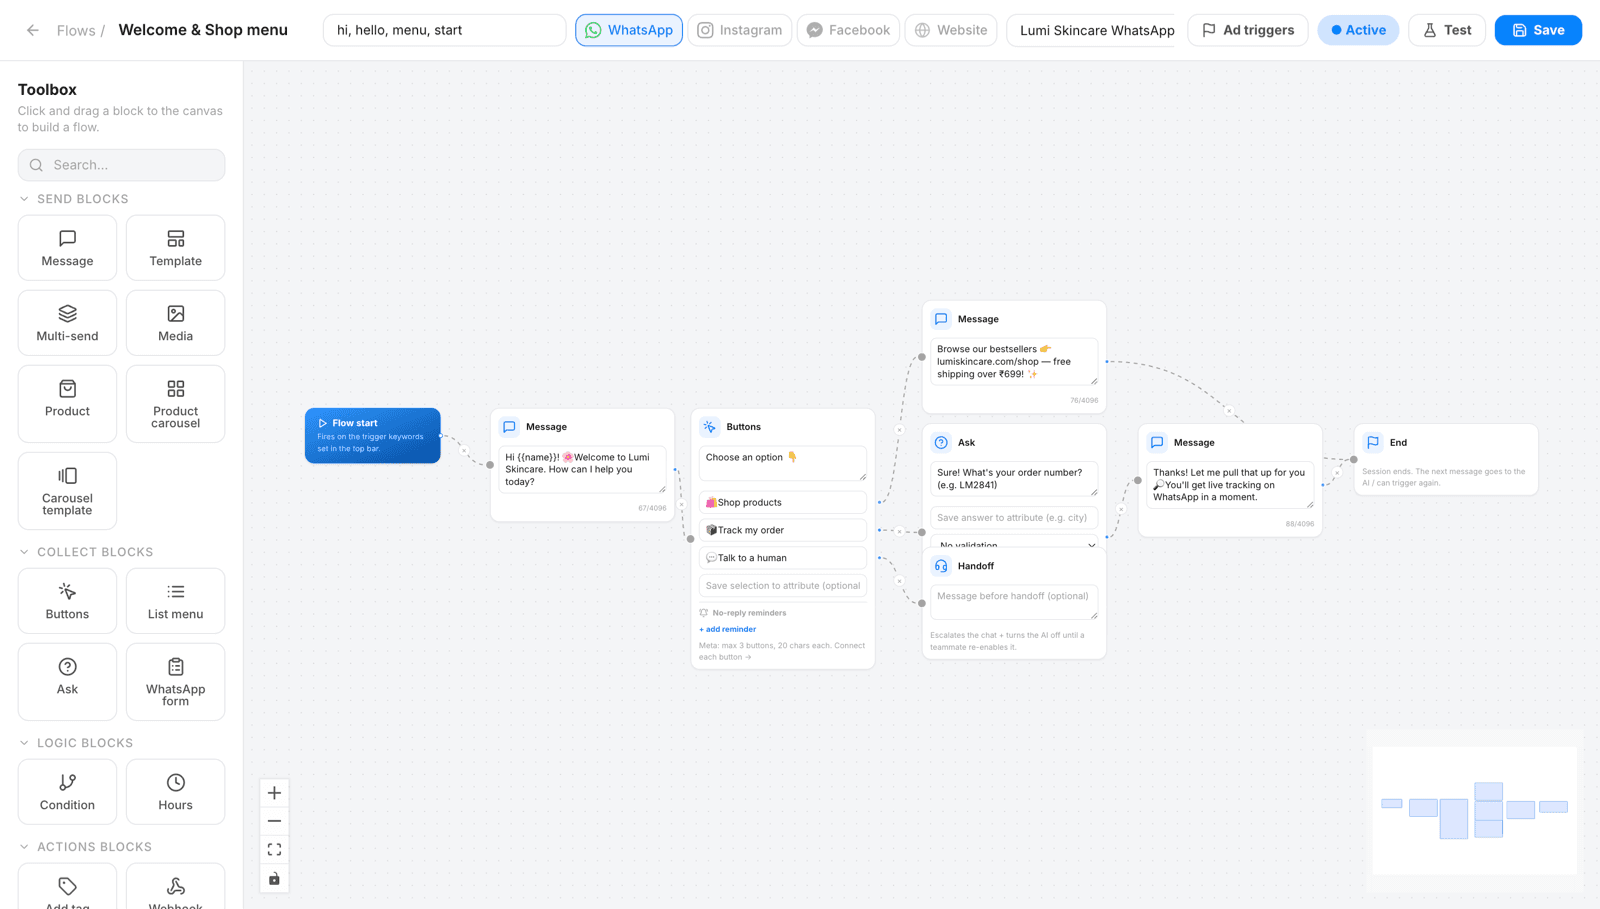Collapse the Collect Blocks section
1600x909 pixels.
[x=86, y=552]
